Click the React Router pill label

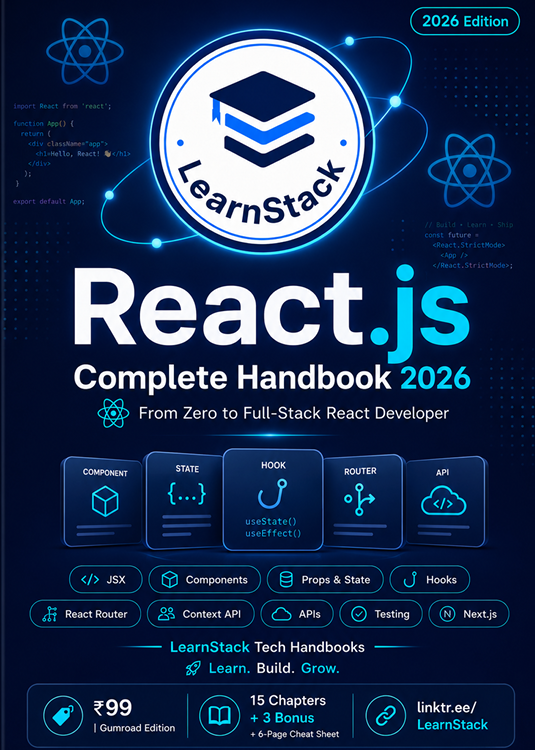tap(96, 614)
